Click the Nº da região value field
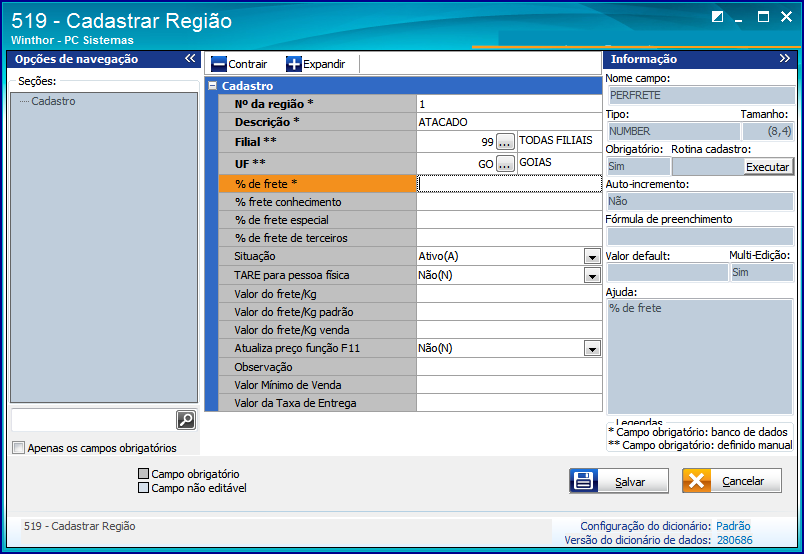 [x=509, y=104]
